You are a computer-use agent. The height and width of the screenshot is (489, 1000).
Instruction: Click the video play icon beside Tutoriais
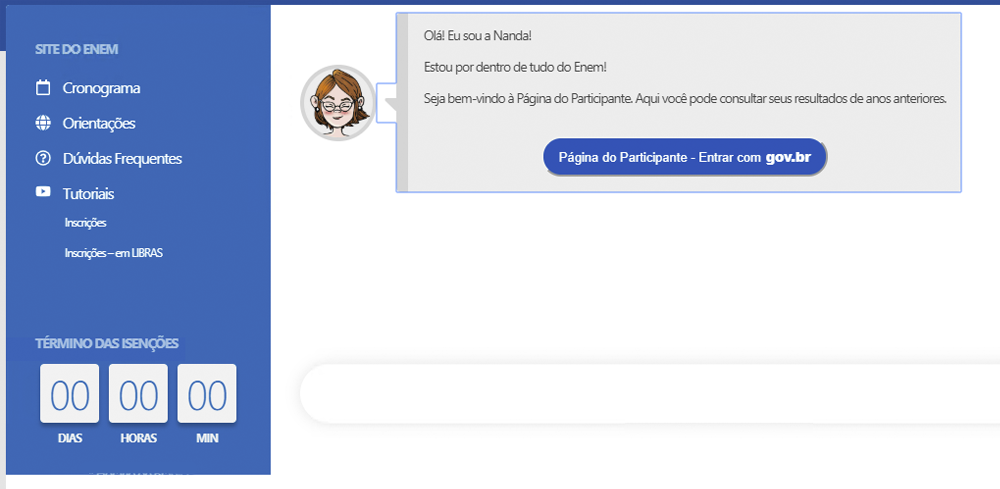point(43,192)
